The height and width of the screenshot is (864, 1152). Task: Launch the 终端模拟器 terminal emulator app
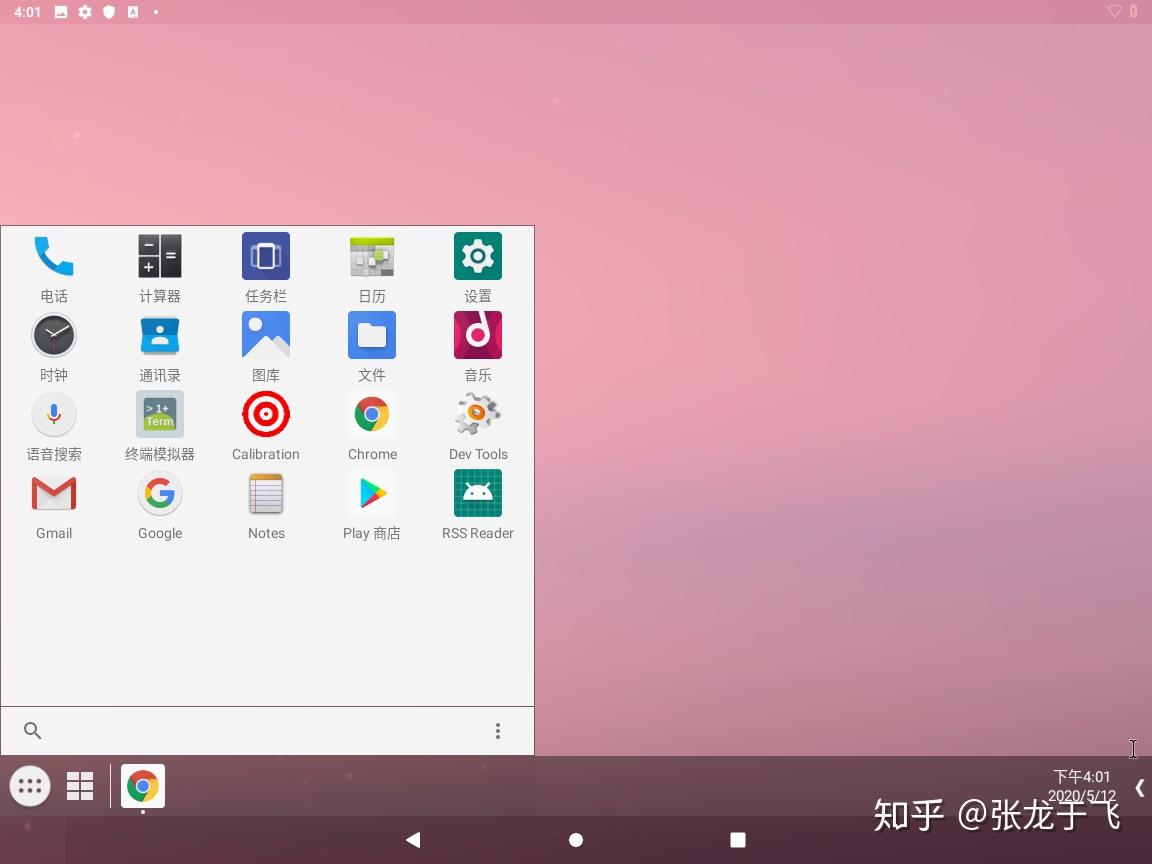coord(159,414)
